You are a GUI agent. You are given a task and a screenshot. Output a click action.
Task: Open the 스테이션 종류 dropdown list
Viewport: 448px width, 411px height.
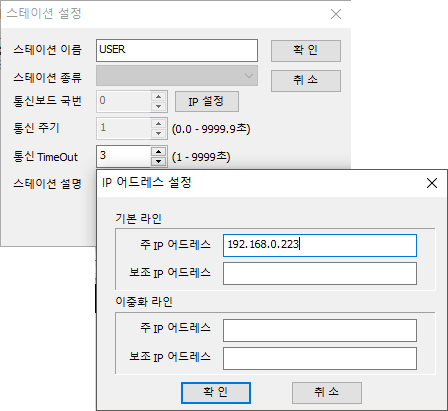(x=177, y=76)
